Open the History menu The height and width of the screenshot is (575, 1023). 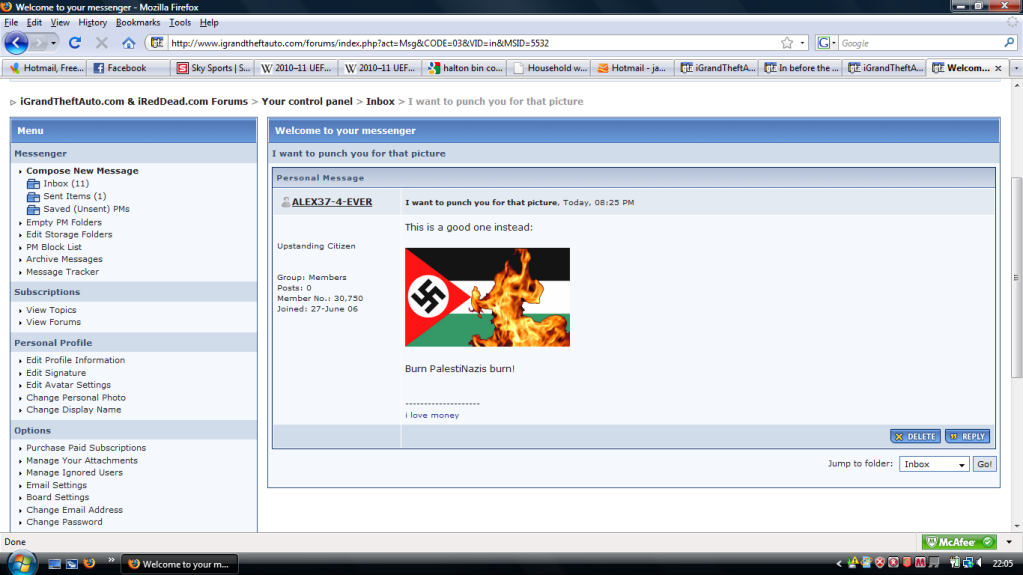coord(93,22)
